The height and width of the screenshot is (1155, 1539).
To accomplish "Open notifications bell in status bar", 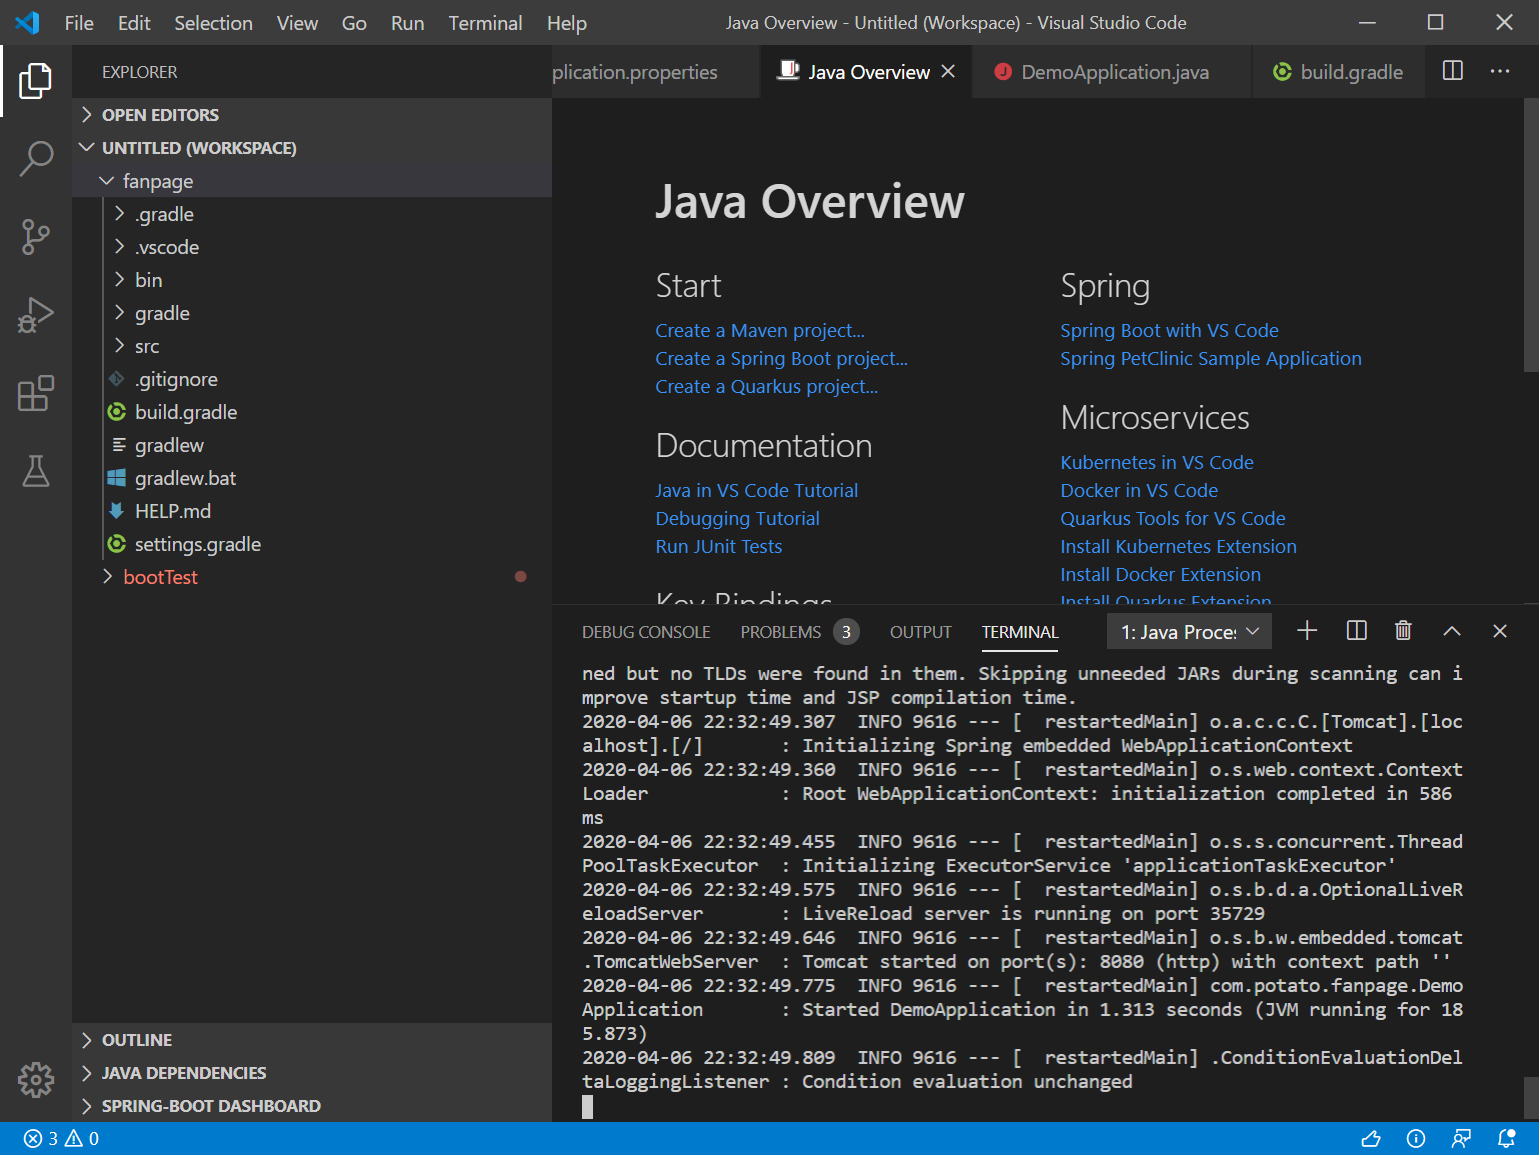I will pyautogui.click(x=1507, y=1138).
